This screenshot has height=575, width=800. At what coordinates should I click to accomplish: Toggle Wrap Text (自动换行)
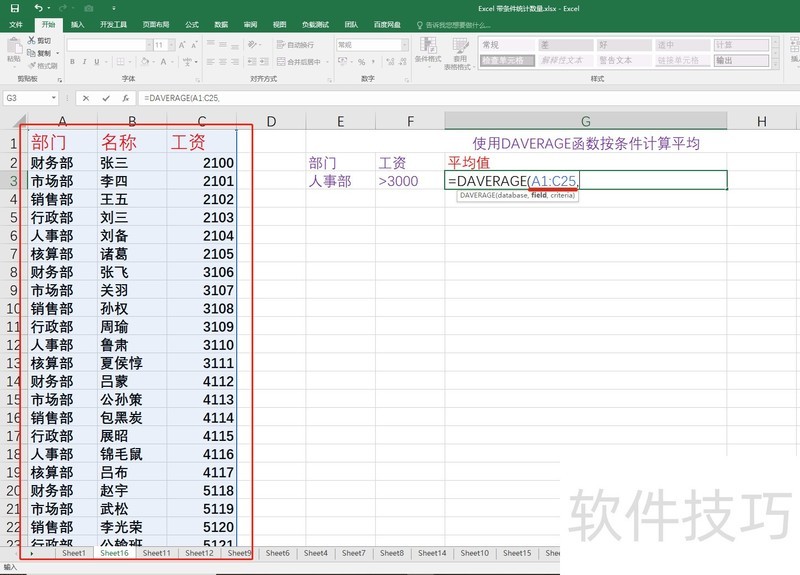[296, 45]
